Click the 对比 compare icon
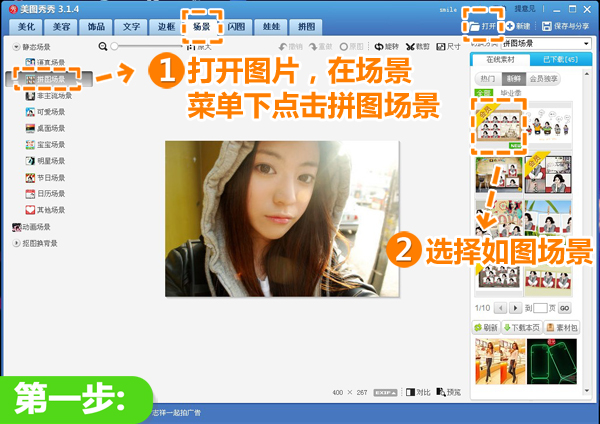This screenshot has width=600, height=424. point(410,392)
